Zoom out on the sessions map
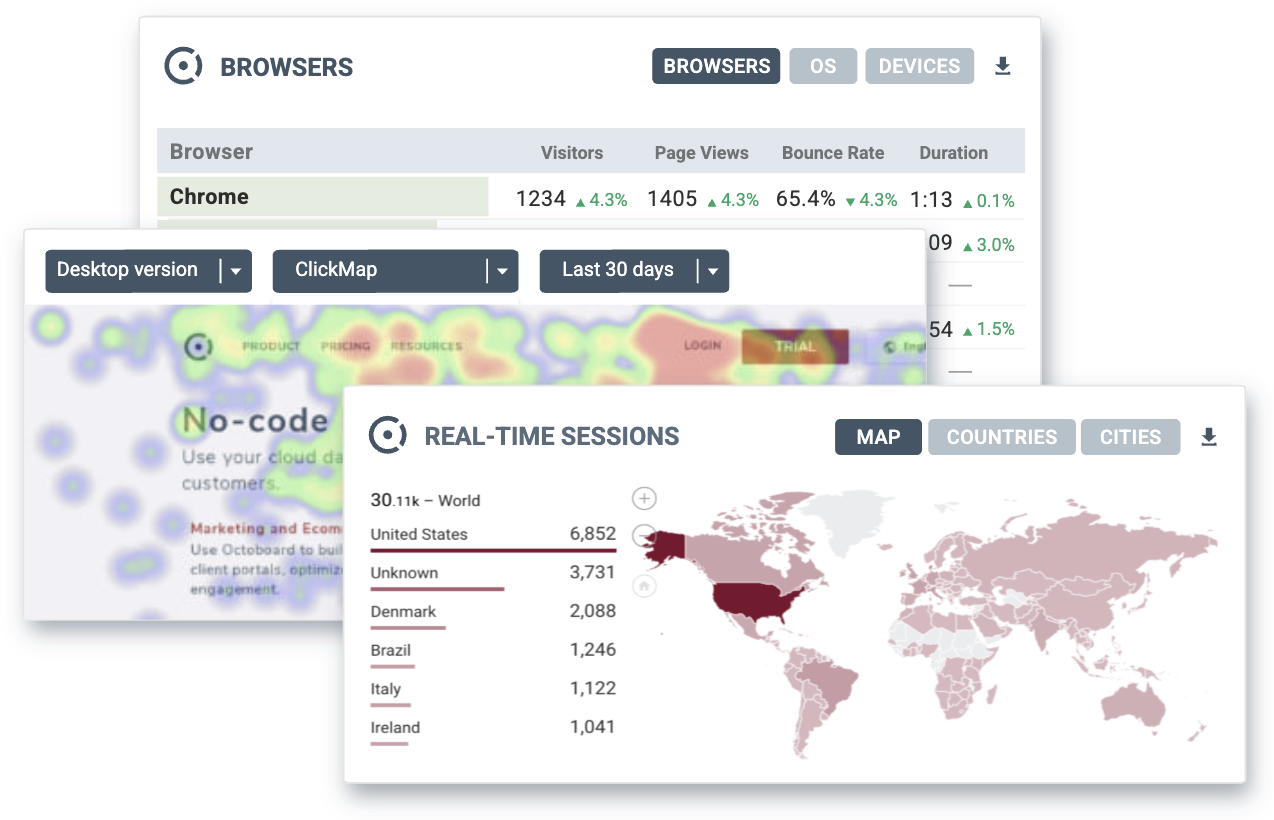The height and width of the screenshot is (820, 1274). 645,534
